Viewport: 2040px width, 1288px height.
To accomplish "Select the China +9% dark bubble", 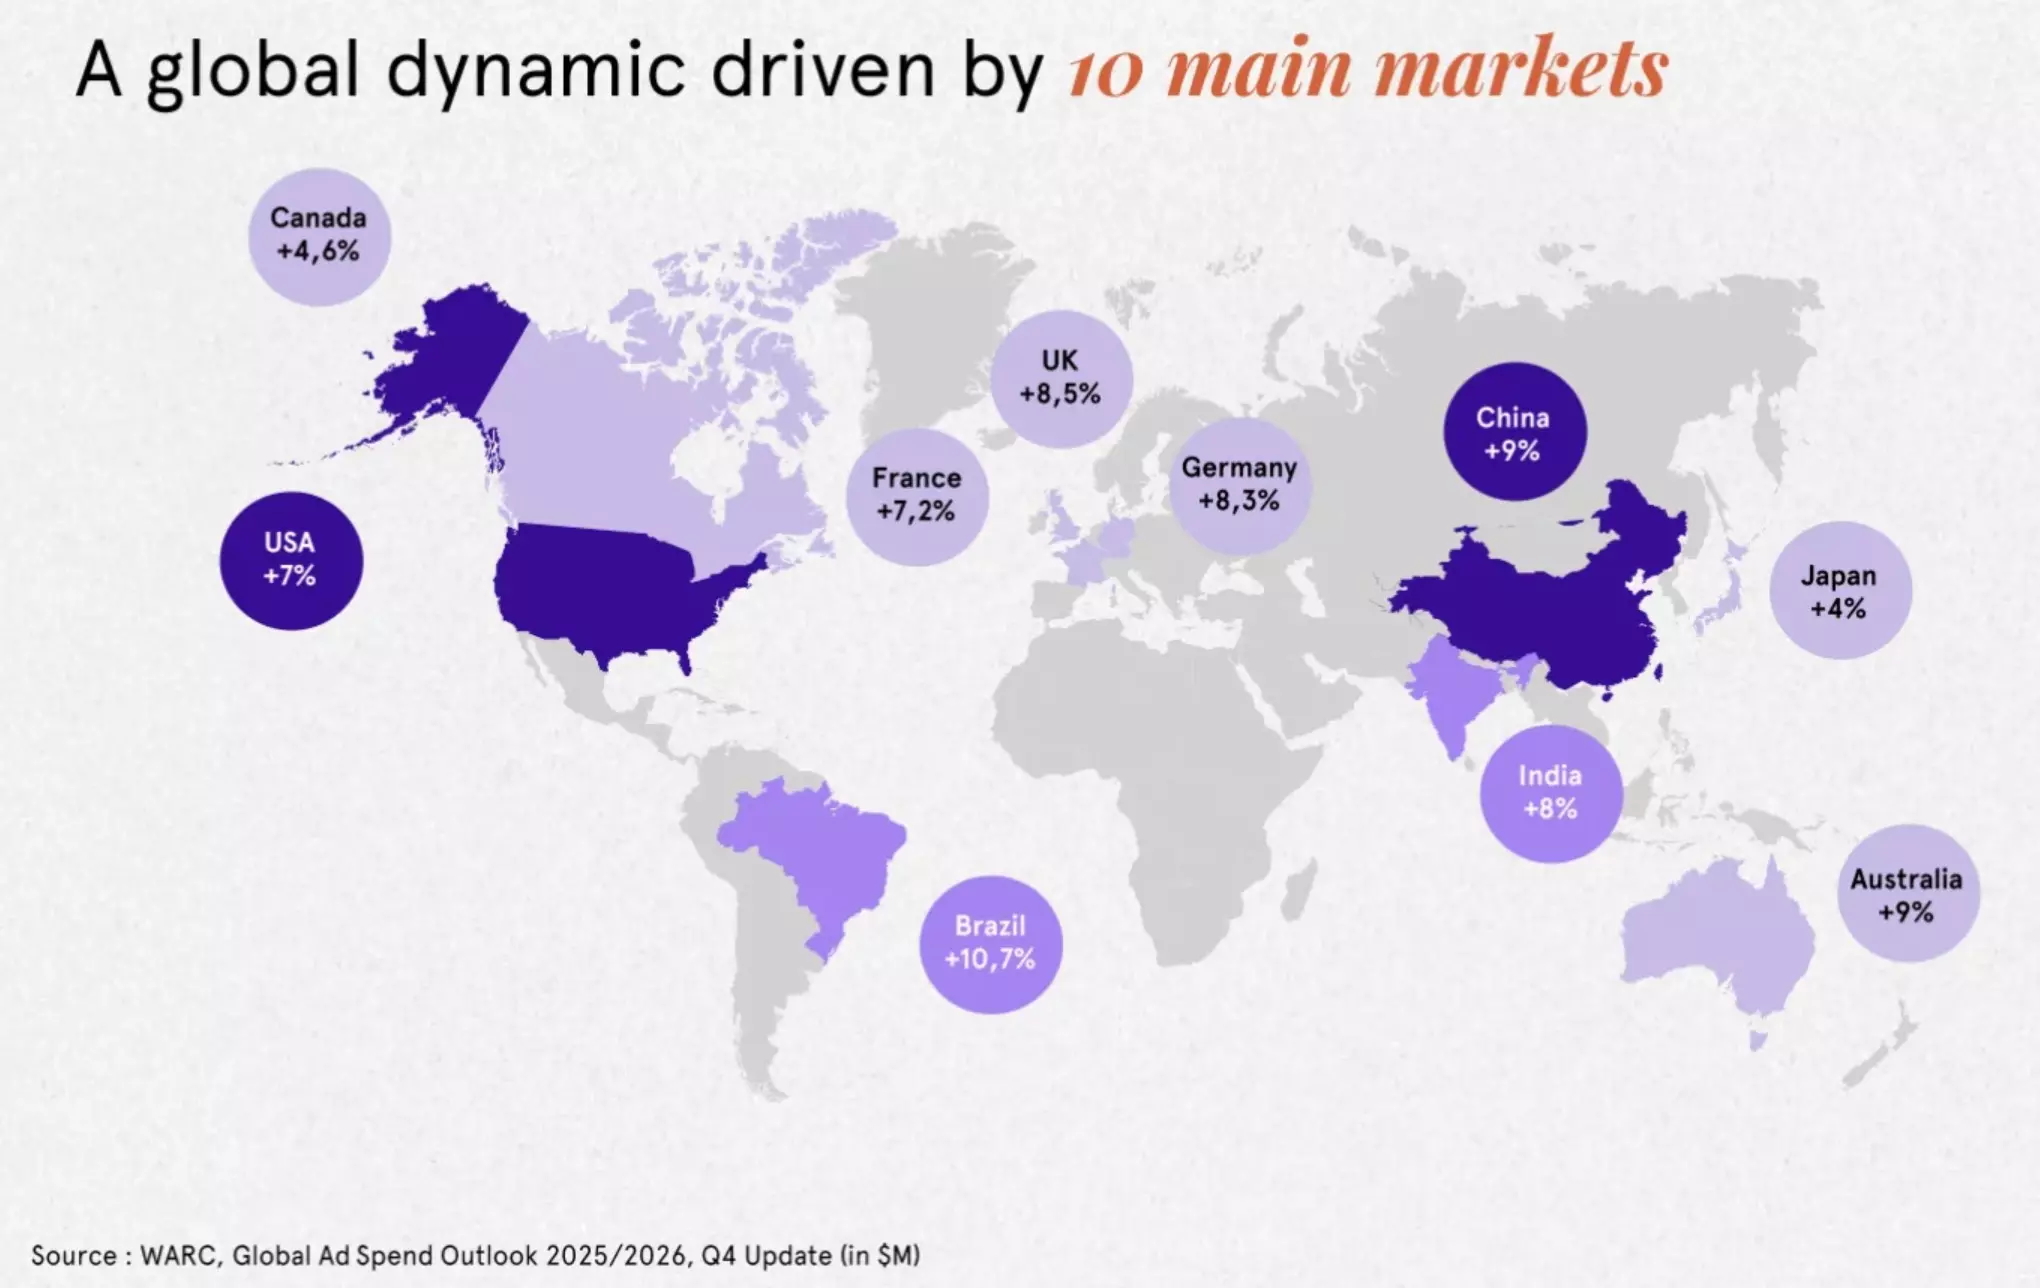I will coord(1513,433).
